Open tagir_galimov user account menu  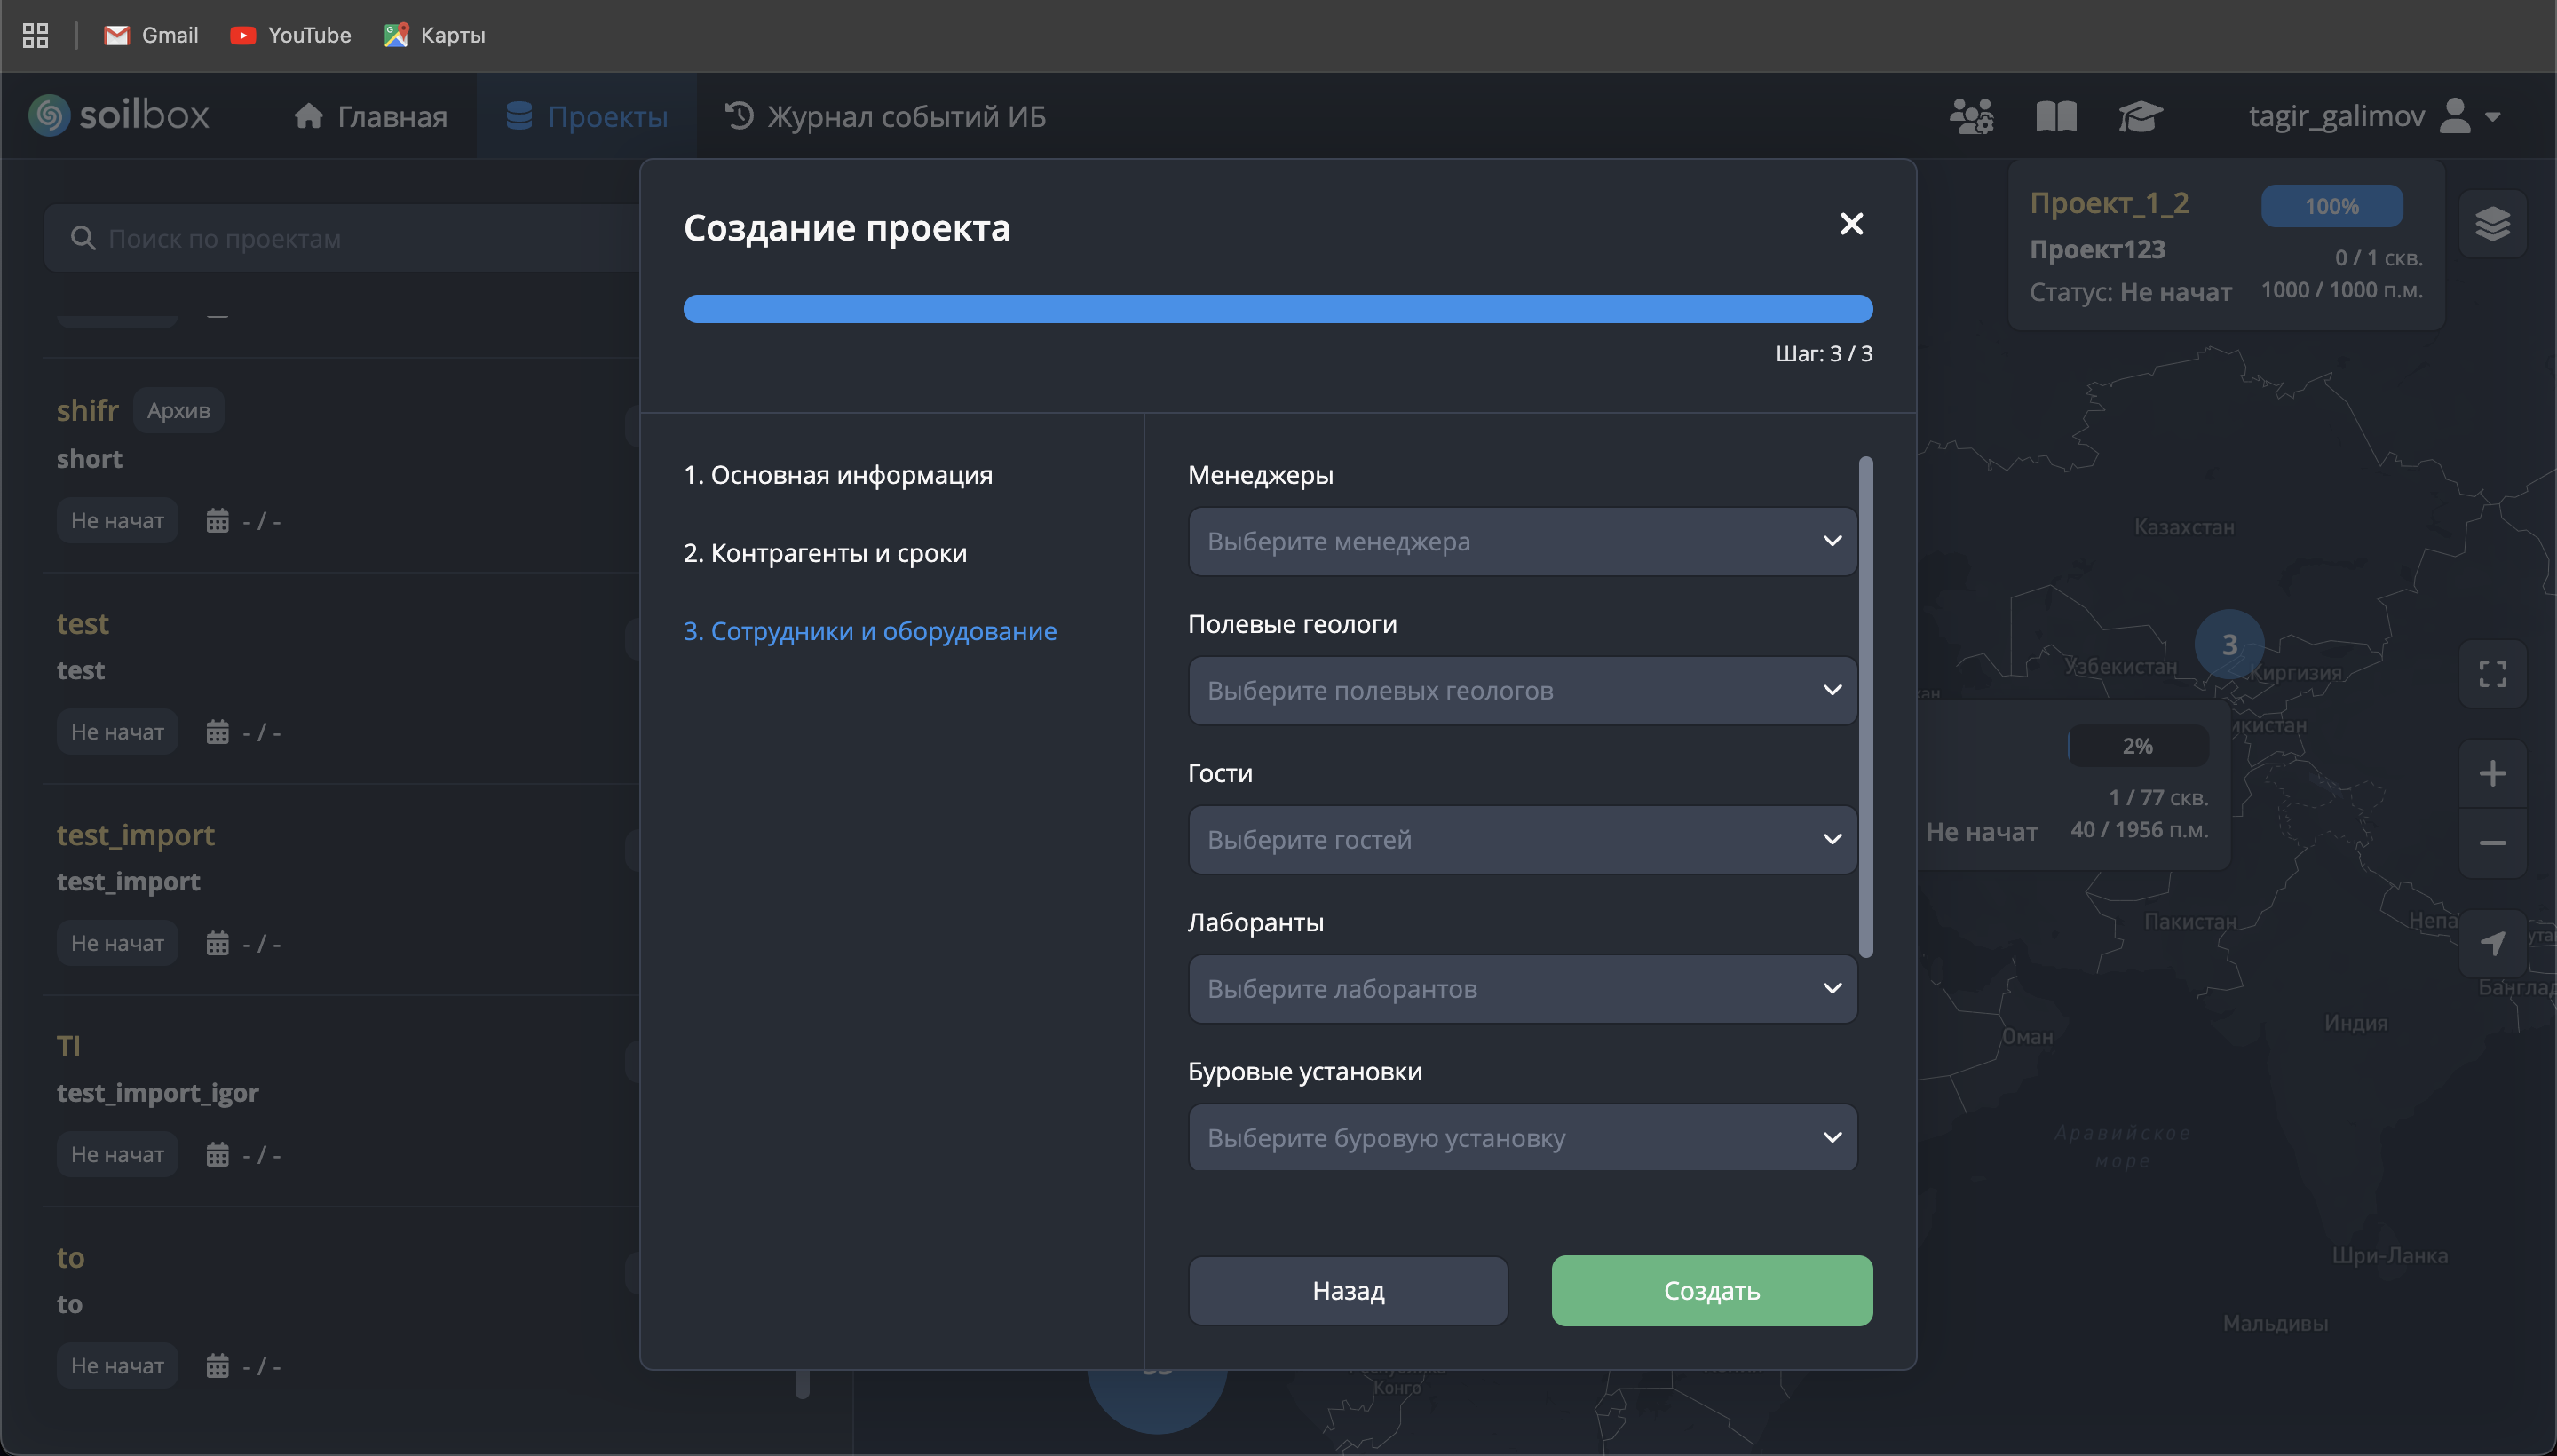pyautogui.click(x=2374, y=116)
